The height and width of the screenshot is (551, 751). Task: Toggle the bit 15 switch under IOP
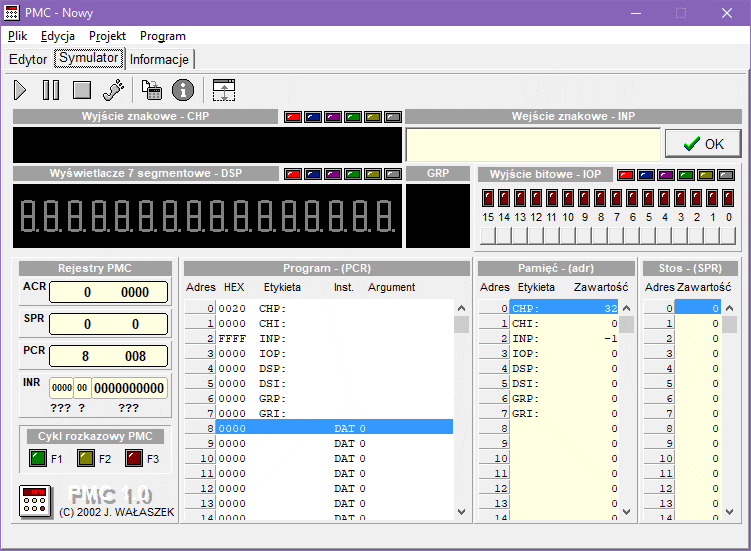[488, 236]
